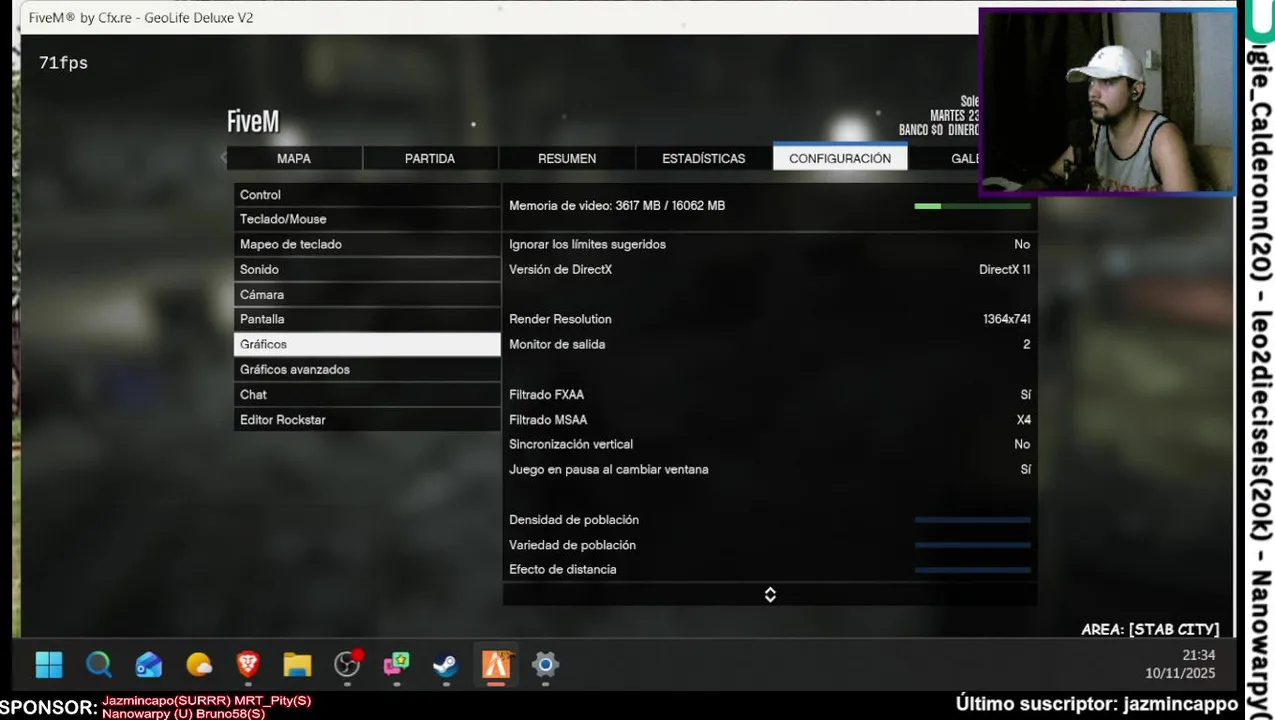Open Mapeo de teclado category
Screen dimensions: 1275x720
367,244
